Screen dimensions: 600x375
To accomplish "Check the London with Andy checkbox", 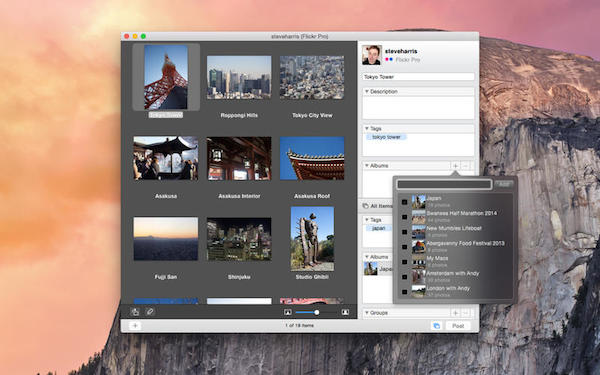I will tap(404, 292).
